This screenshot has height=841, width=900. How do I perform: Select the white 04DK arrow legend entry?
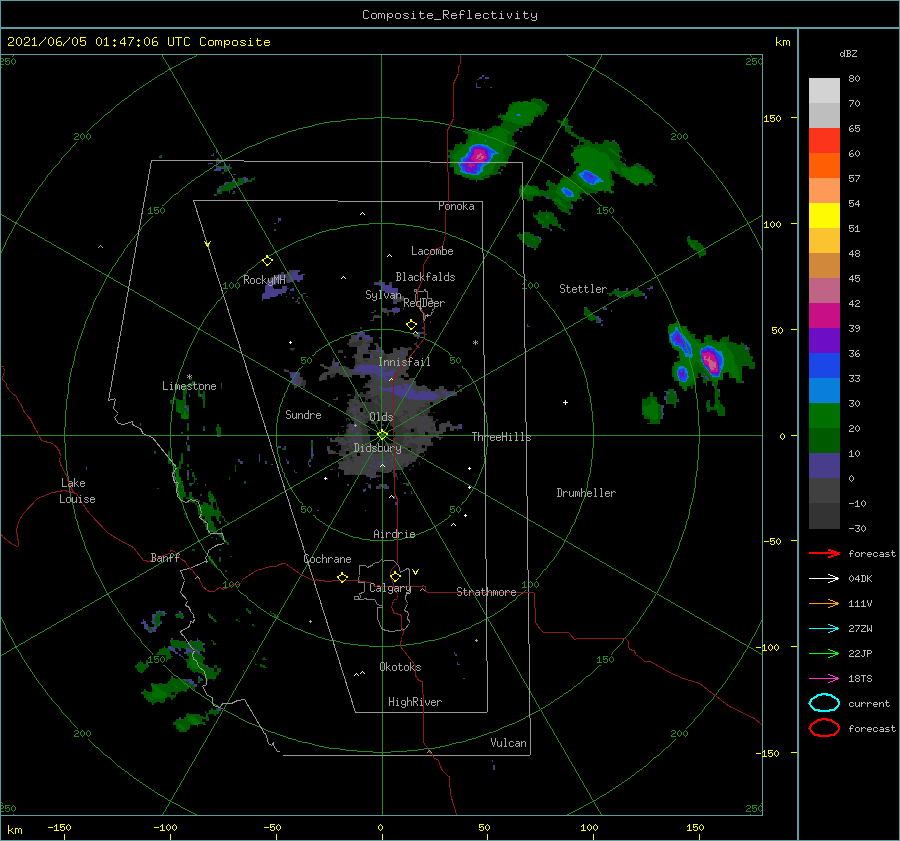[824, 578]
